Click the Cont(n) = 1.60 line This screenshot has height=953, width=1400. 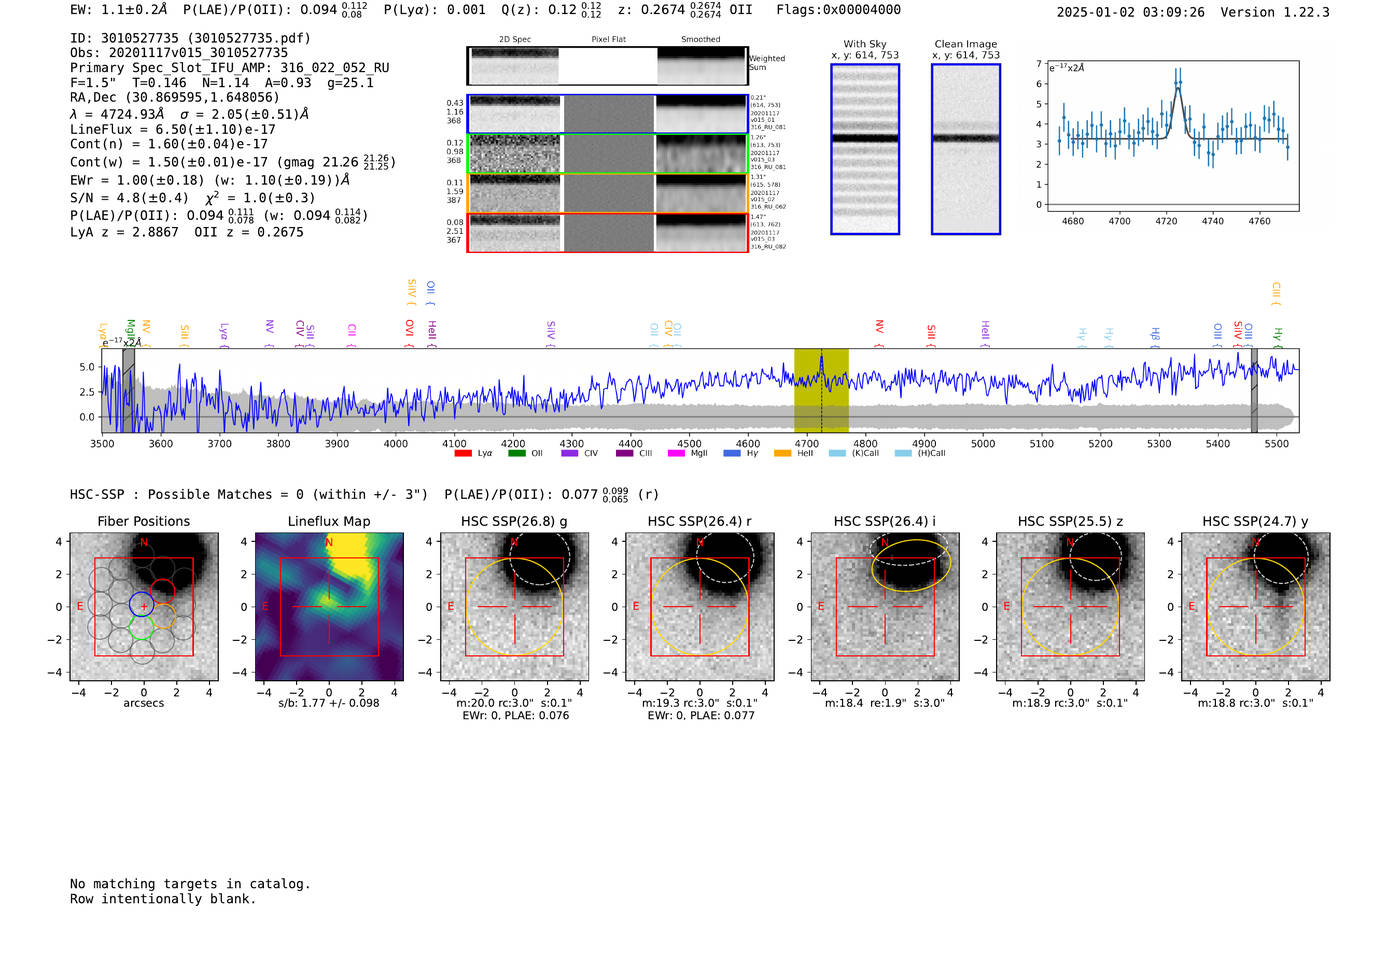(x=169, y=144)
